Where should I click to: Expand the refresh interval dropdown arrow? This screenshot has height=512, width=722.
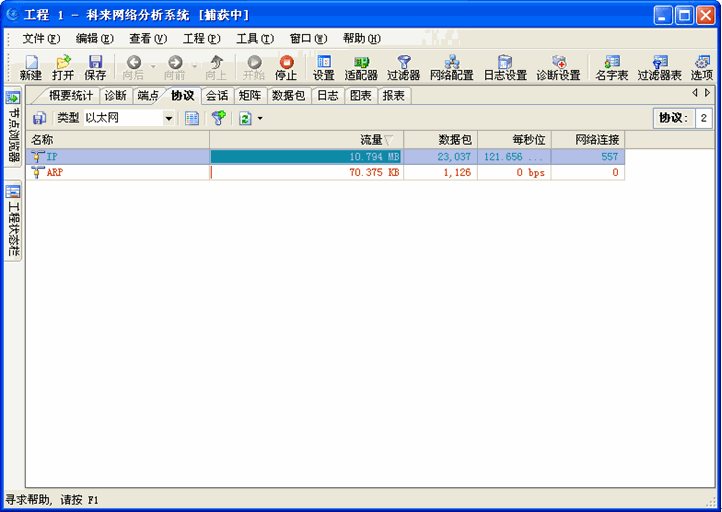click(x=260, y=119)
